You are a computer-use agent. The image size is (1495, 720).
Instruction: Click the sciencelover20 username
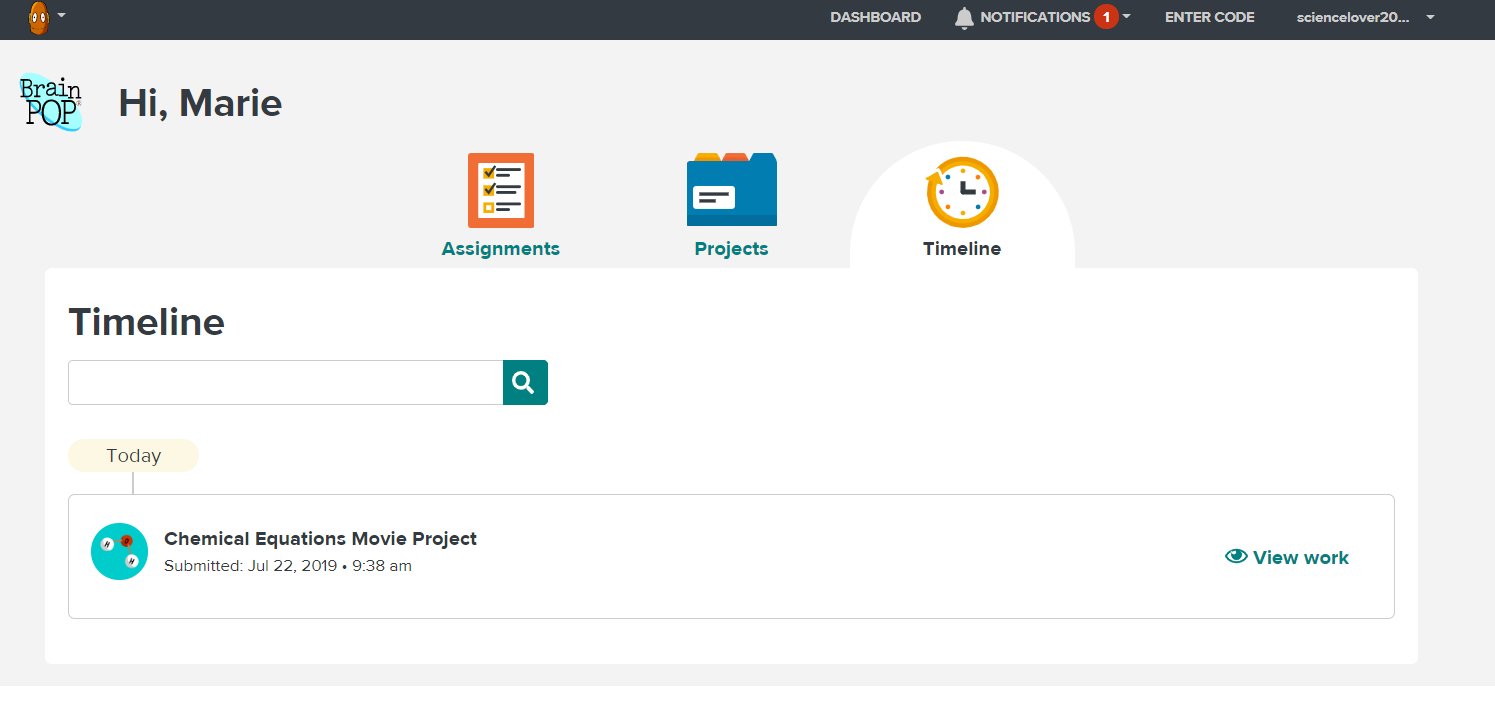coord(1353,17)
